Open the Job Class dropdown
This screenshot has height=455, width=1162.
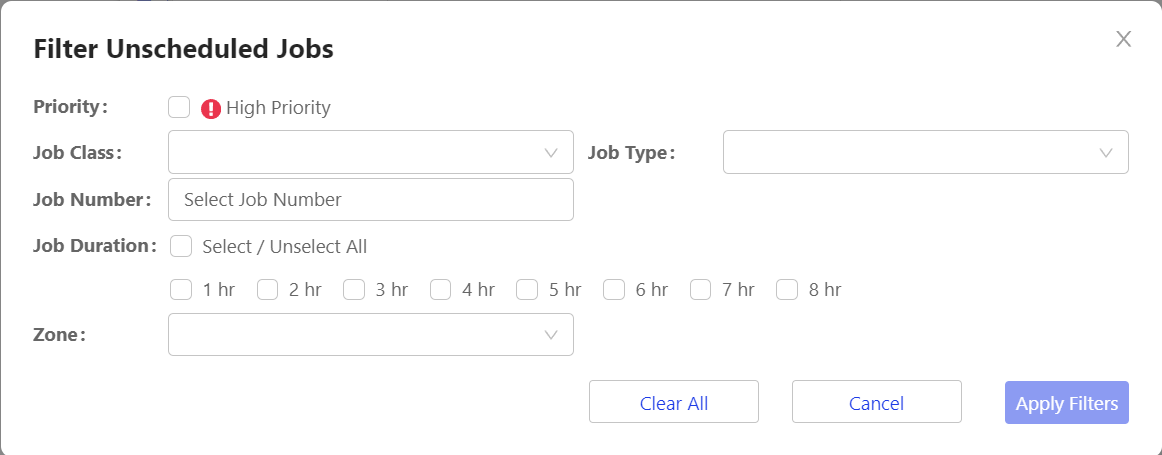[x=371, y=153]
